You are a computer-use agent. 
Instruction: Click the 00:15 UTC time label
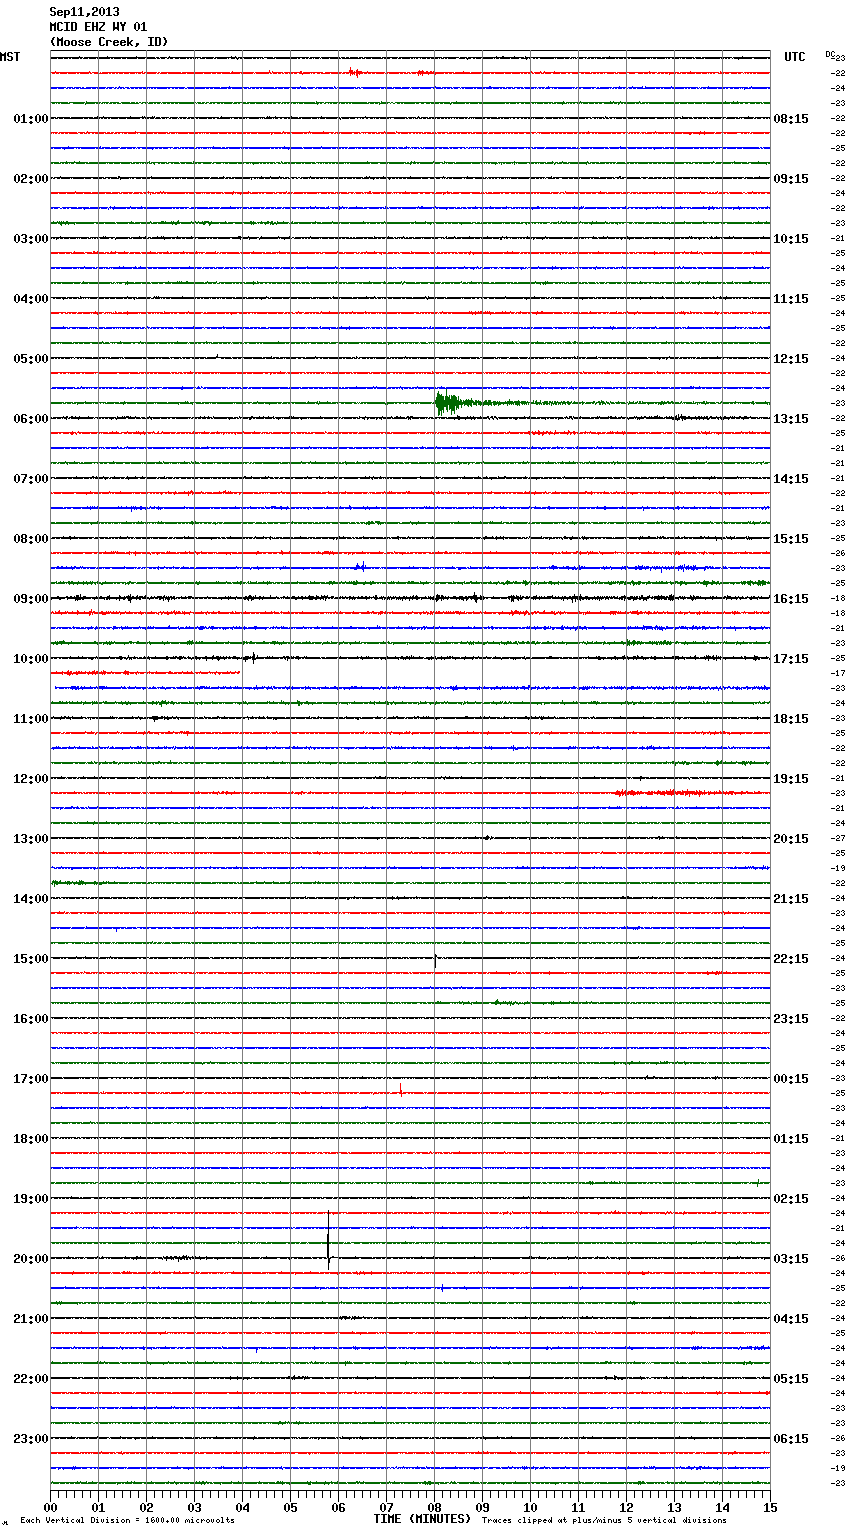791,1079
